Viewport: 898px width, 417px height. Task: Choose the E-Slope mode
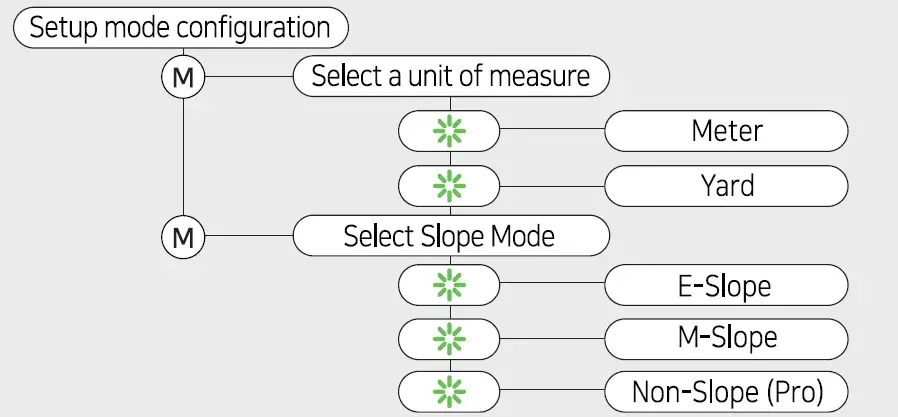click(727, 285)
